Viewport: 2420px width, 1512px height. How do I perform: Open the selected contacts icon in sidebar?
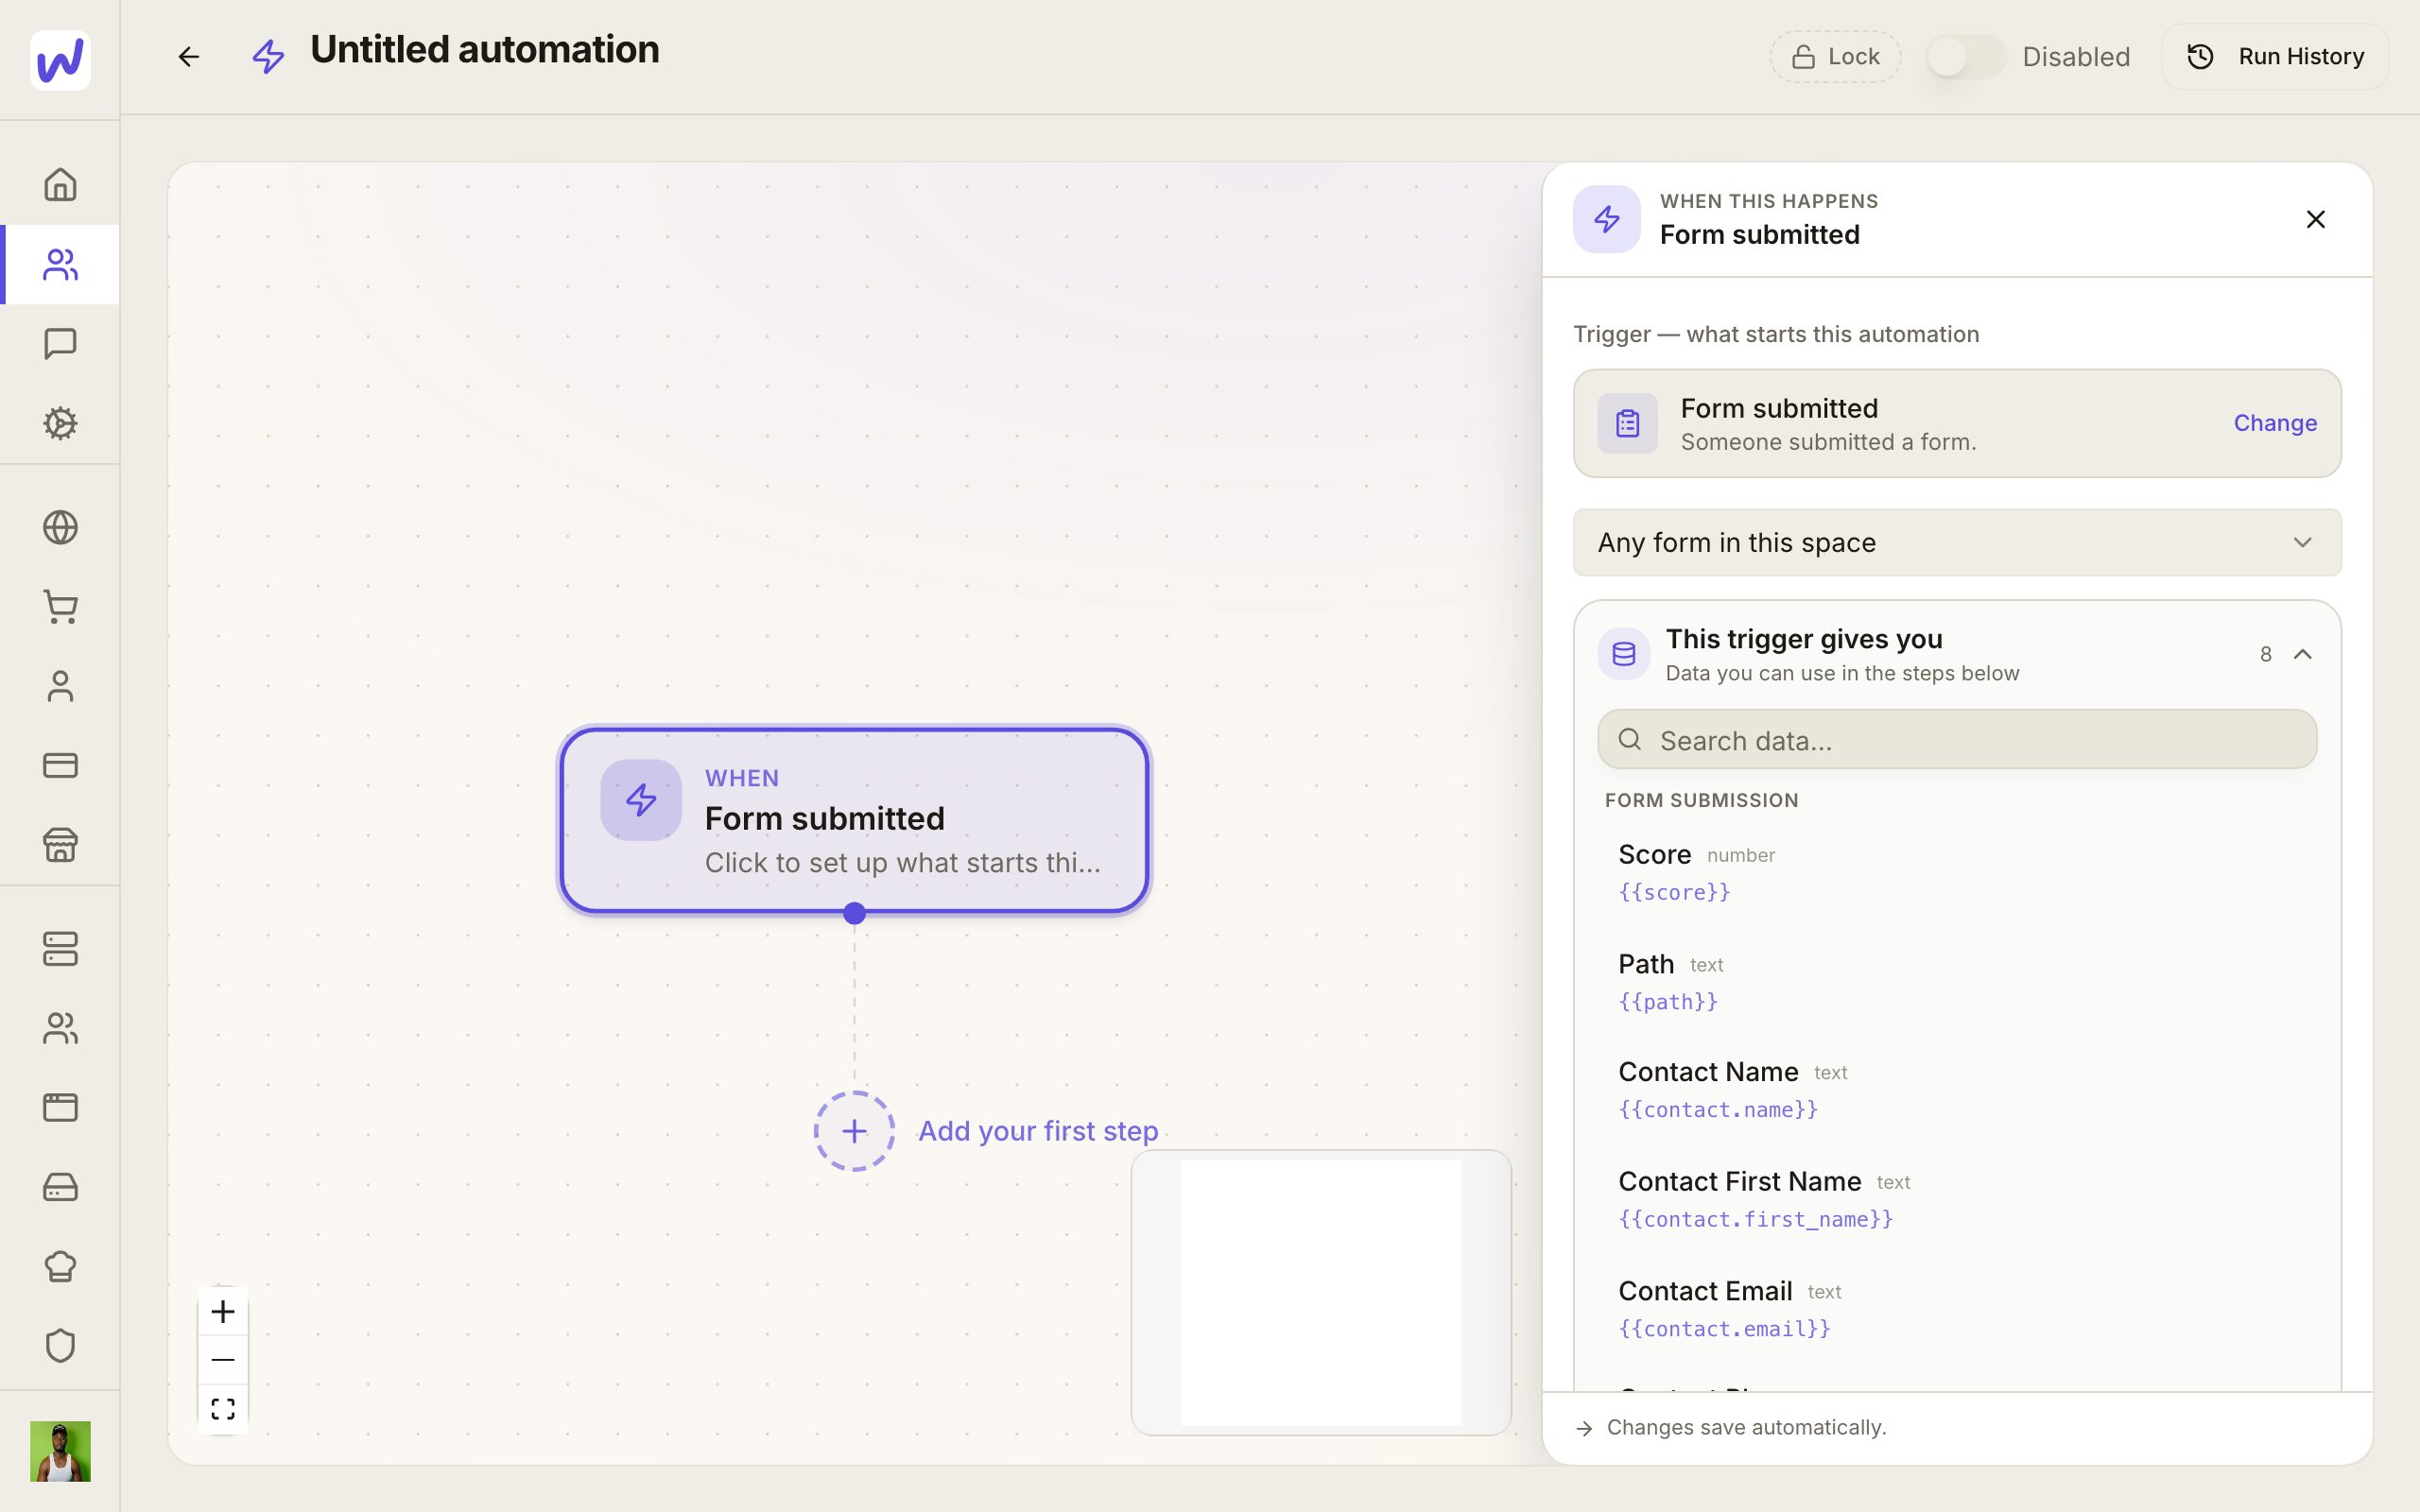coord(60,265)
